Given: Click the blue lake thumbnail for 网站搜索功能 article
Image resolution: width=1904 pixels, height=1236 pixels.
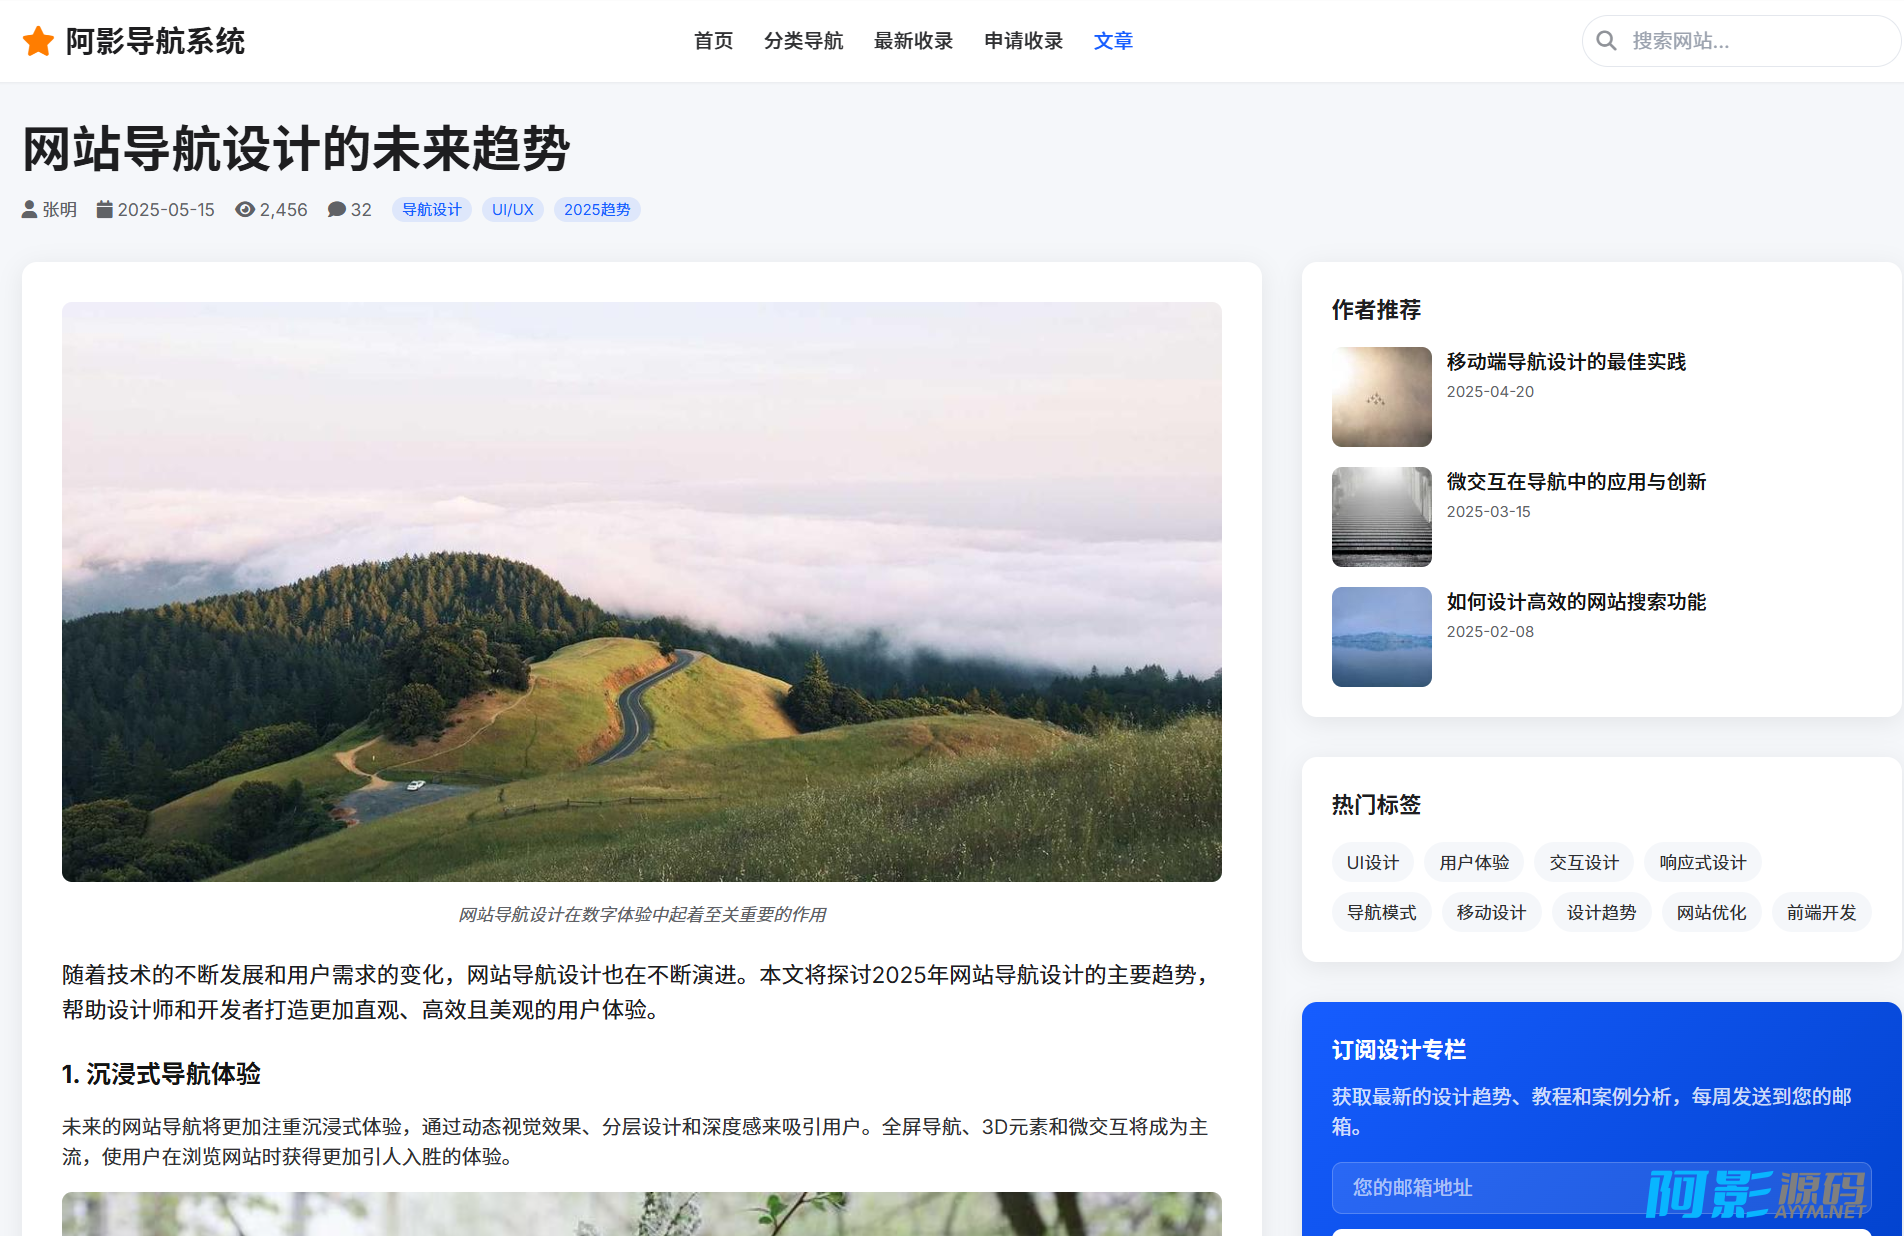Looking at the screenshot, I should (1382, 637).
